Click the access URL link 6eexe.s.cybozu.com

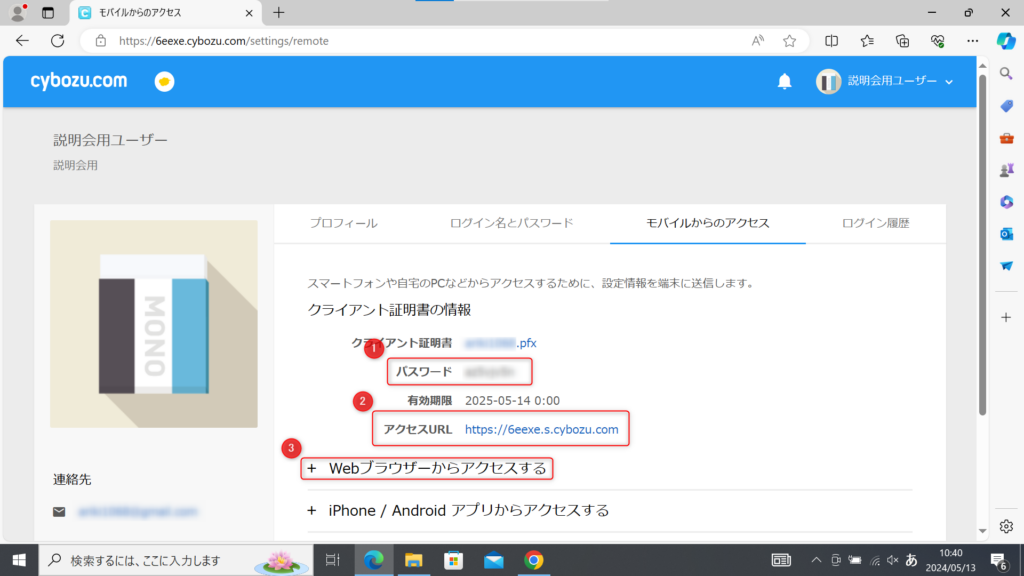tap(541, 430)
